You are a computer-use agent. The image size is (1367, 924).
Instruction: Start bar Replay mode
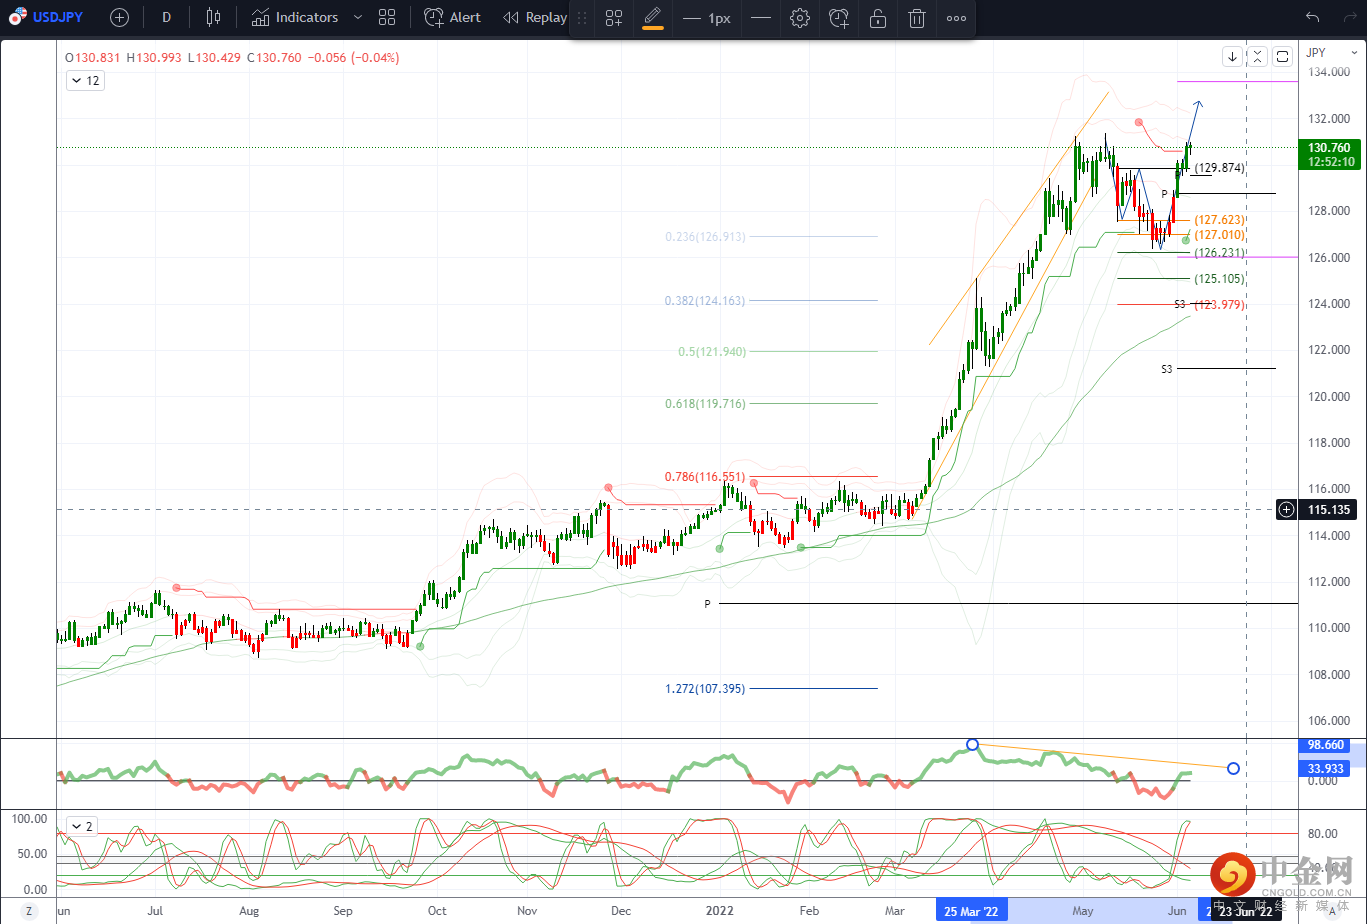point(535,17)
